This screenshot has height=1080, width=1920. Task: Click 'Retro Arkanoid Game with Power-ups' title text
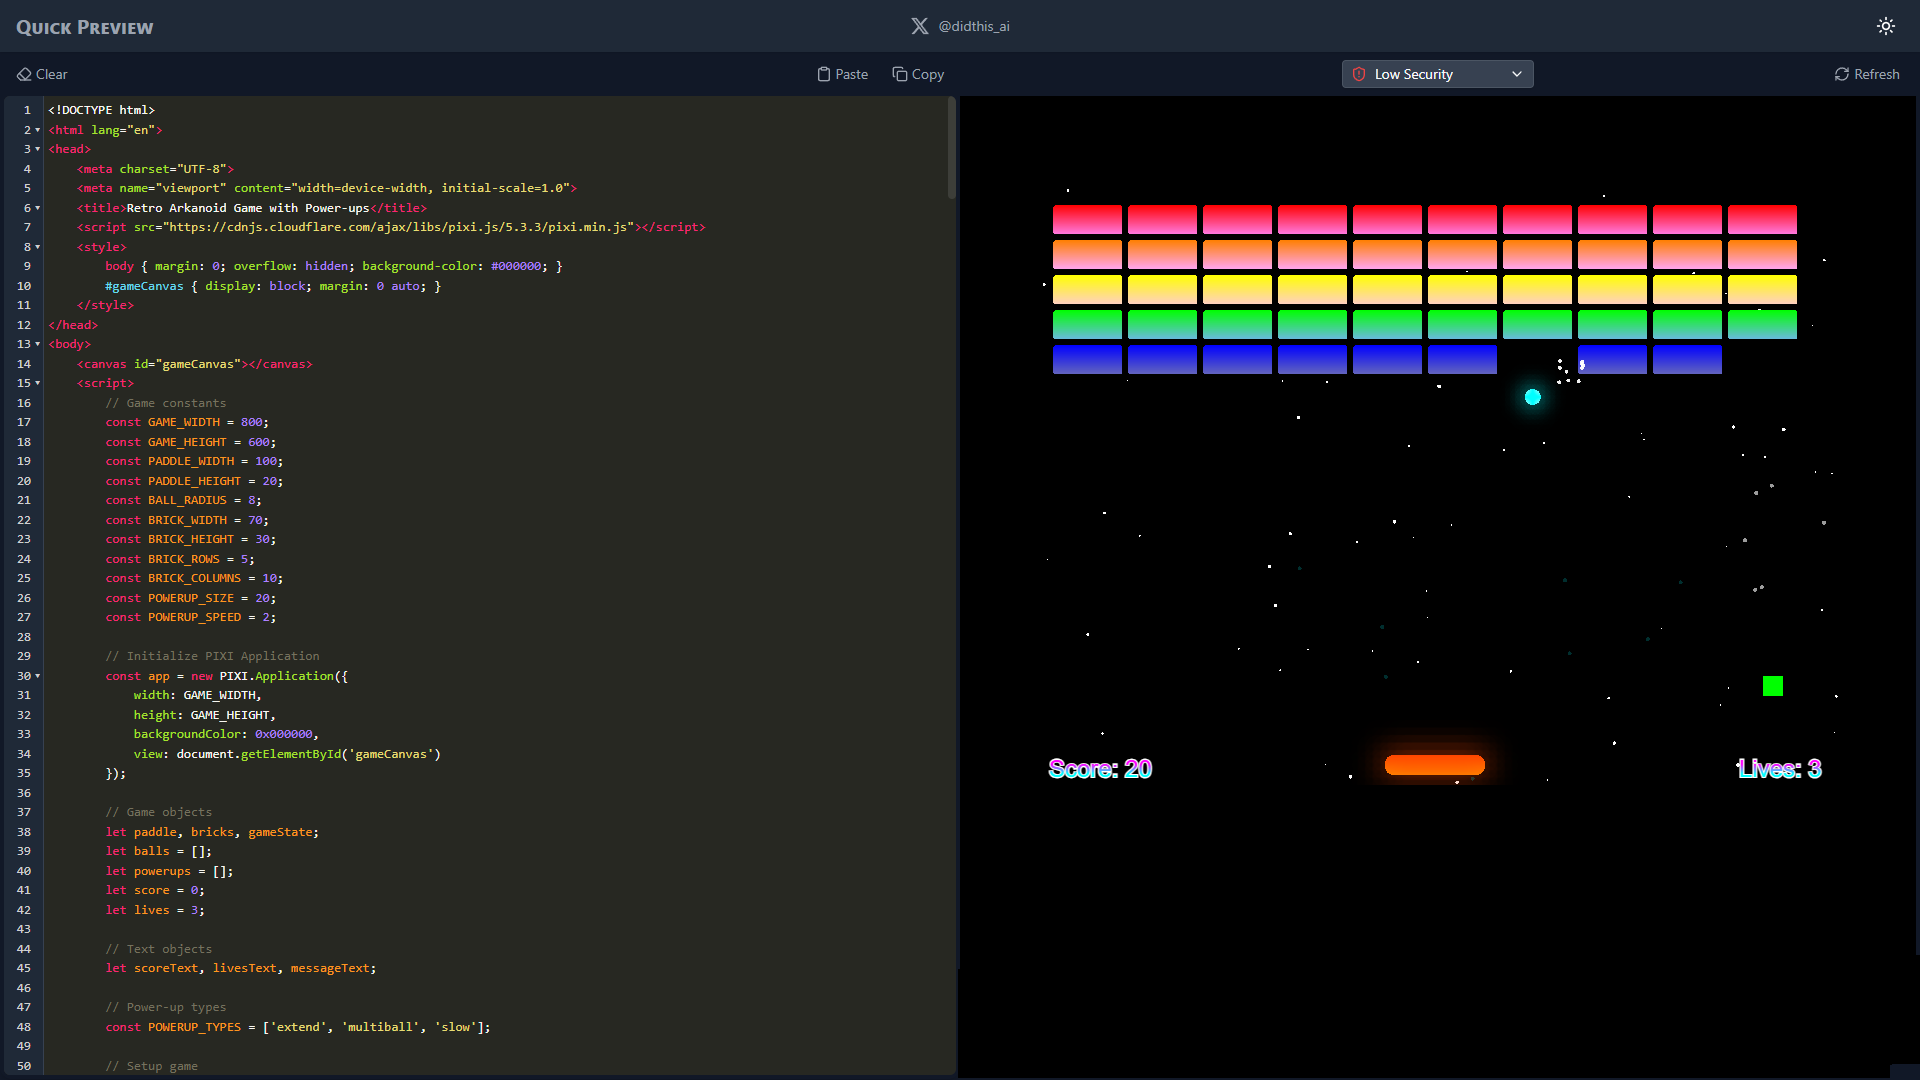tap(248, 208)
